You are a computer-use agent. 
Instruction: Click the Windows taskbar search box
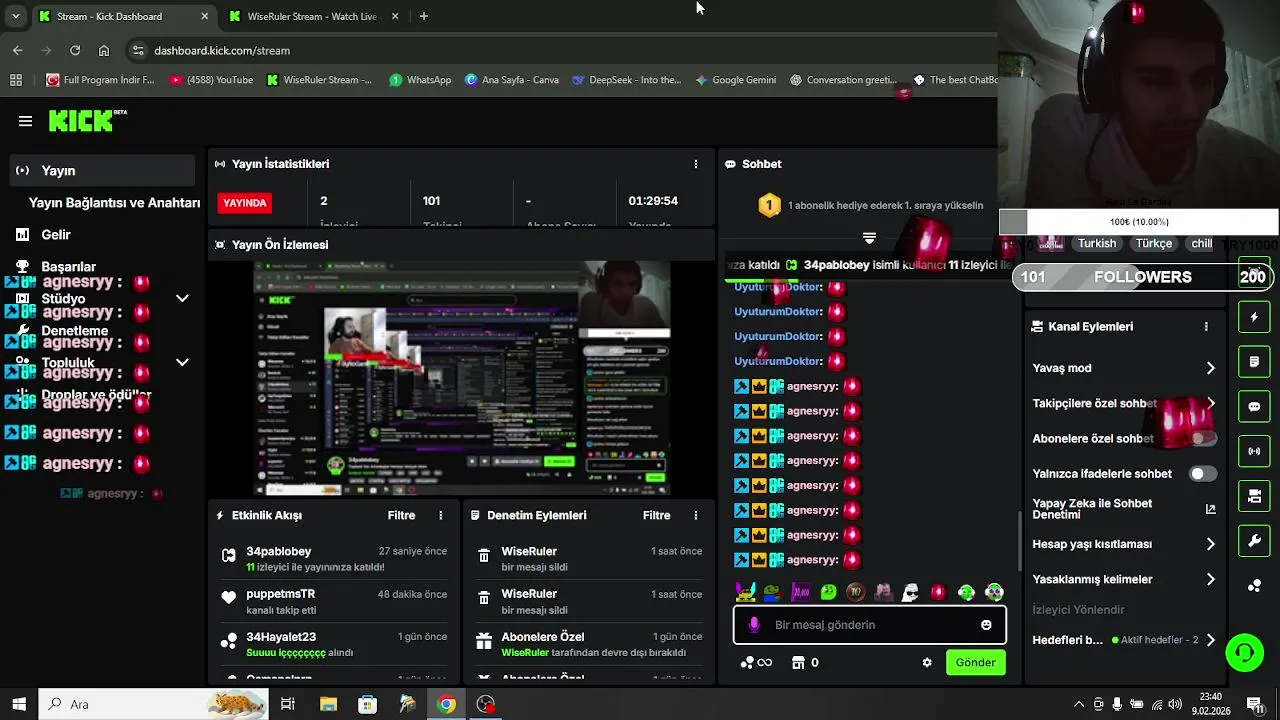tap(153, 704)
